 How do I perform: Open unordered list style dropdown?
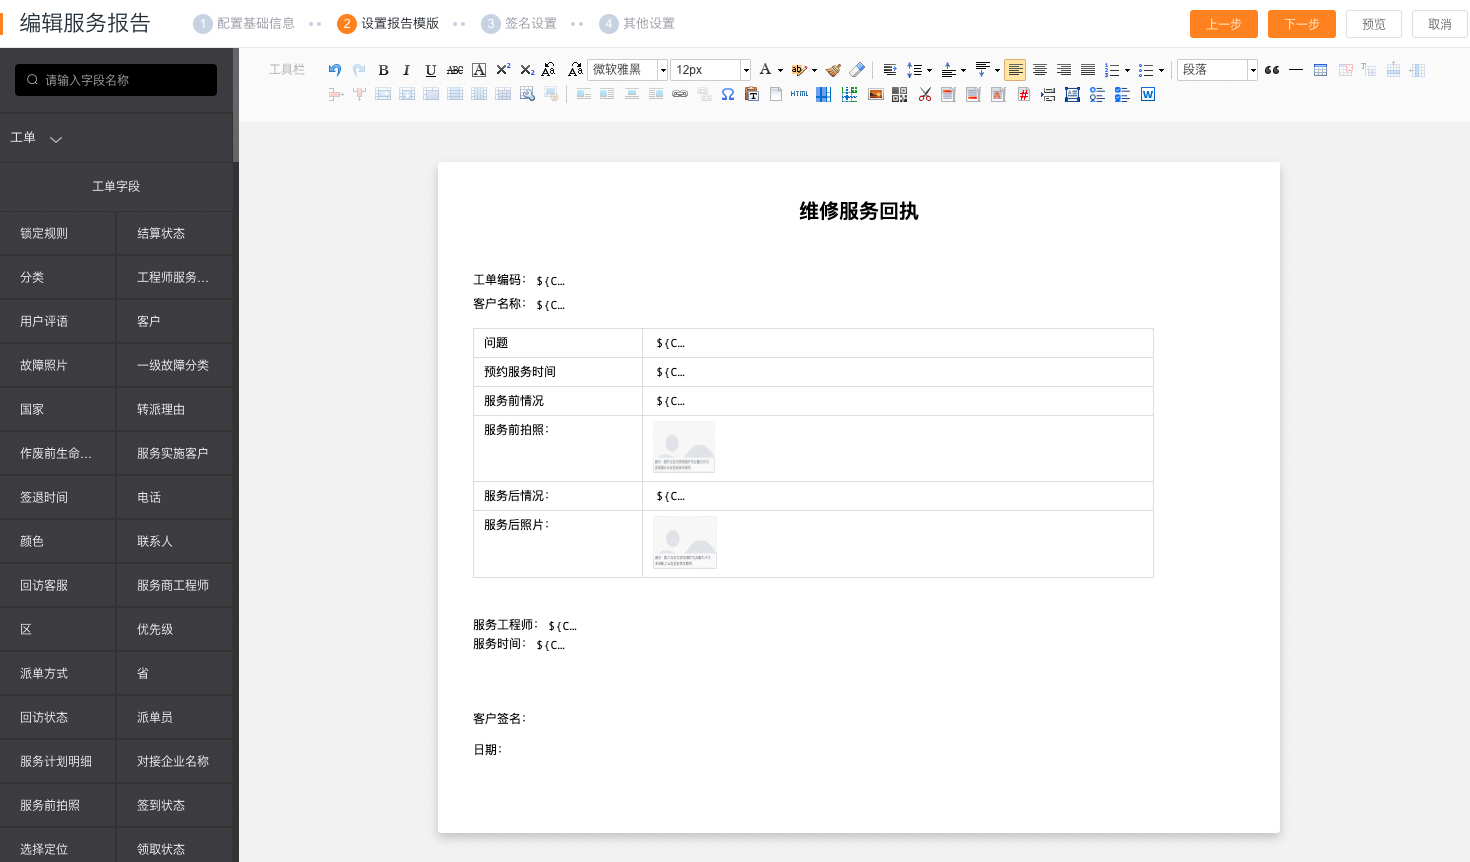pos(1161,71)
